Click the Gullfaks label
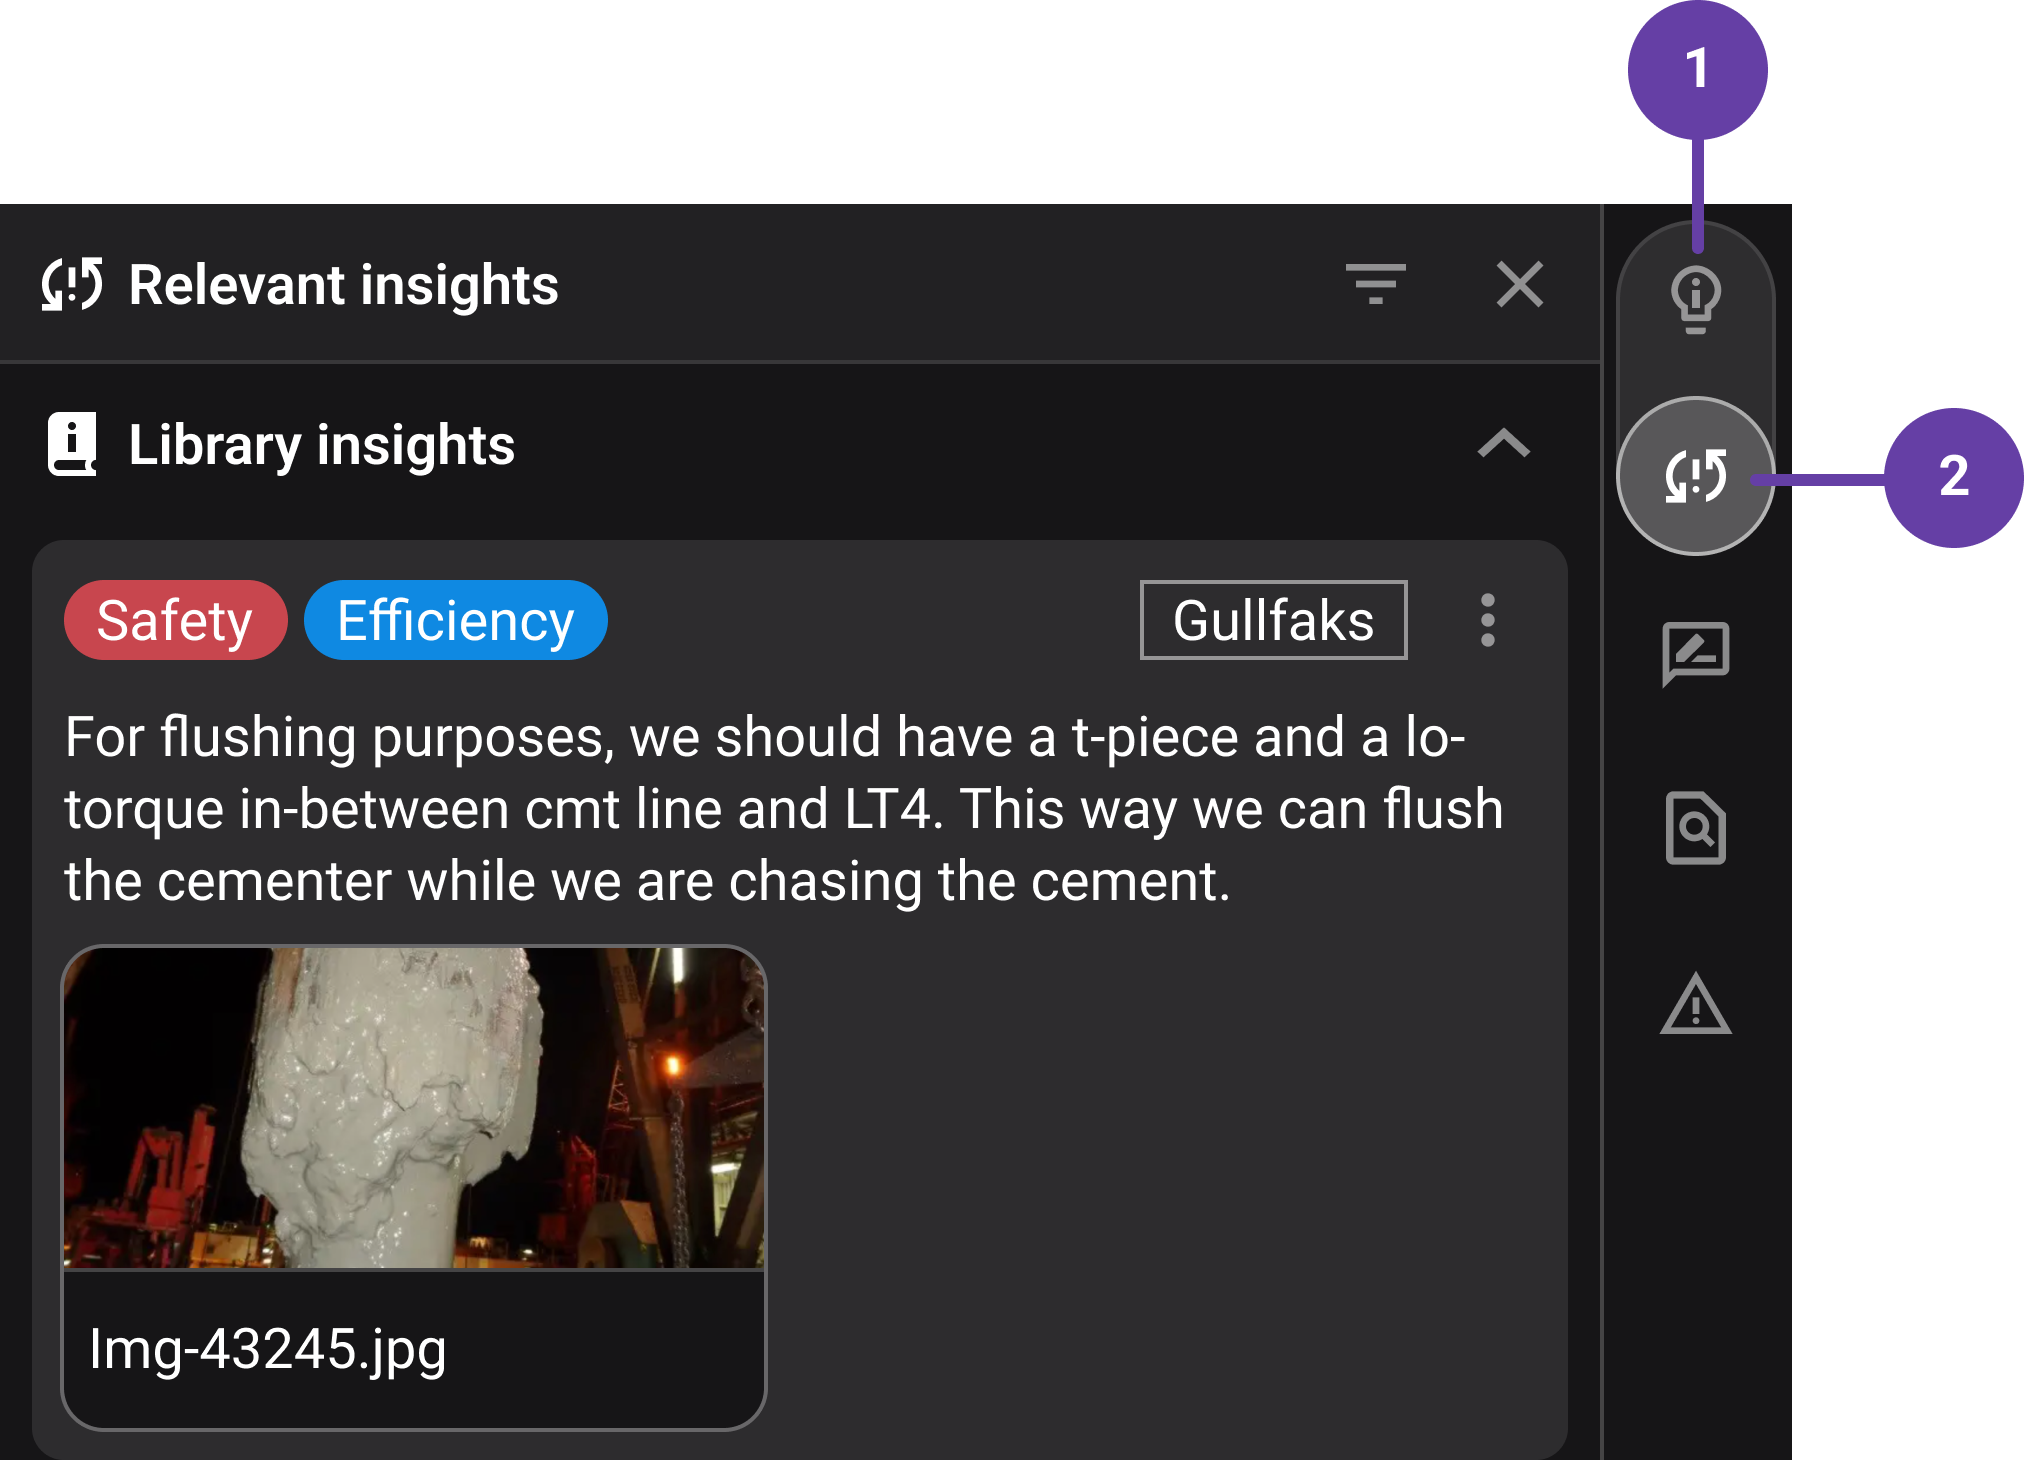 point(1273,620)
